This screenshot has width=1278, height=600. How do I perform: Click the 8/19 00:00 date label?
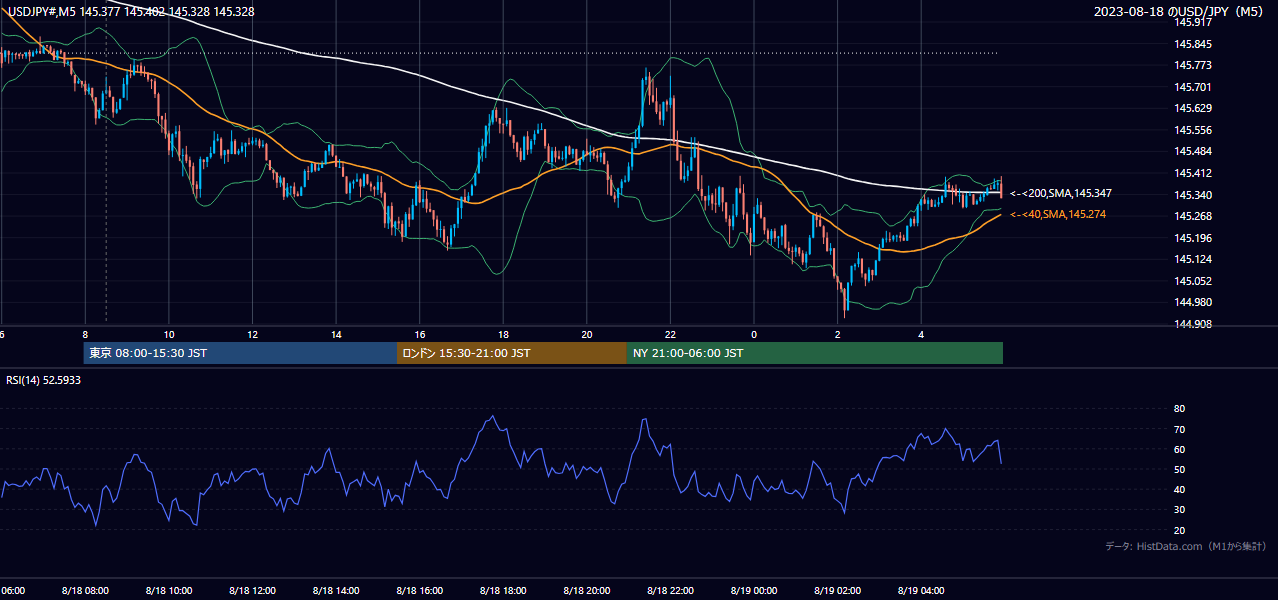tap(753, 590)
